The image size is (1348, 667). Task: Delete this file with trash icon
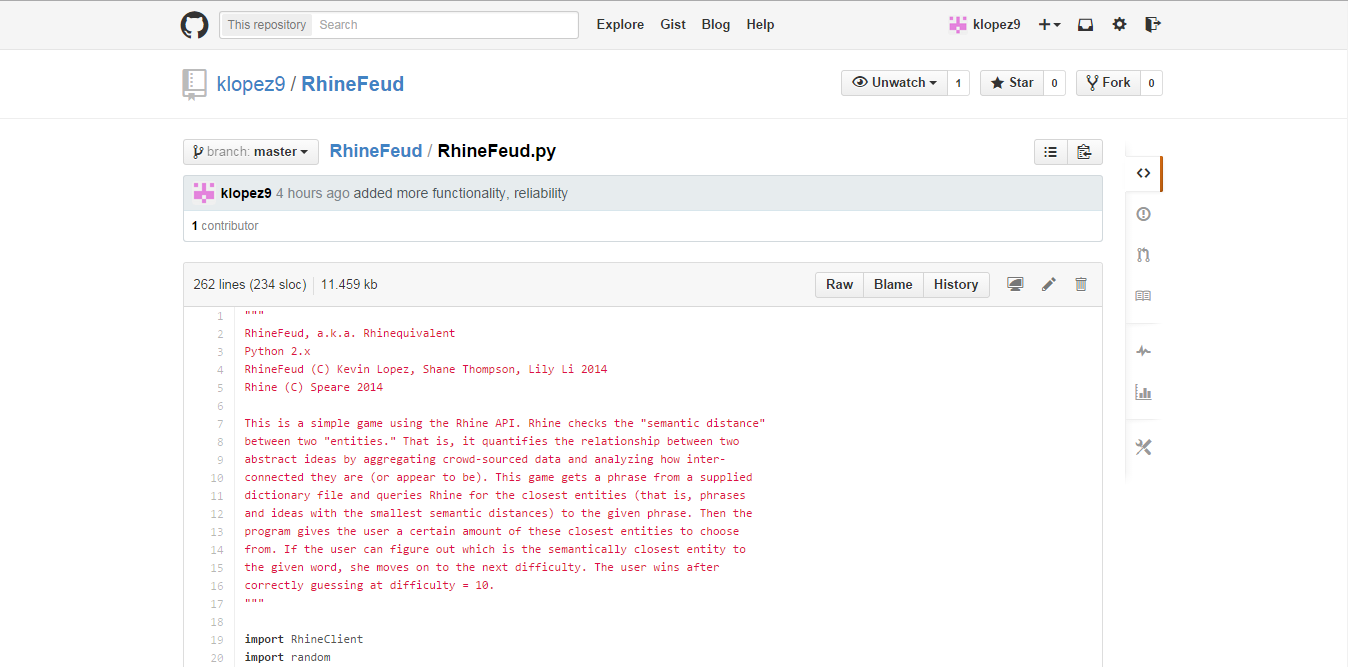pos(1080,285)
